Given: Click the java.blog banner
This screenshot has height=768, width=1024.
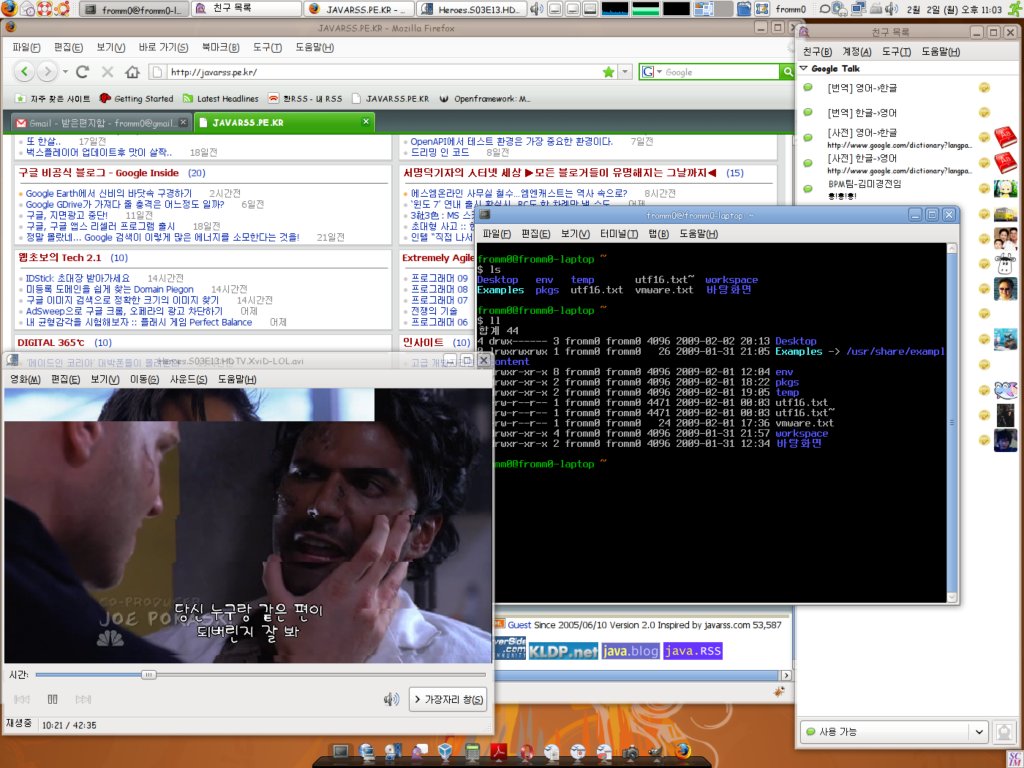Looking at the screenshot, I should tap(631, 651).
